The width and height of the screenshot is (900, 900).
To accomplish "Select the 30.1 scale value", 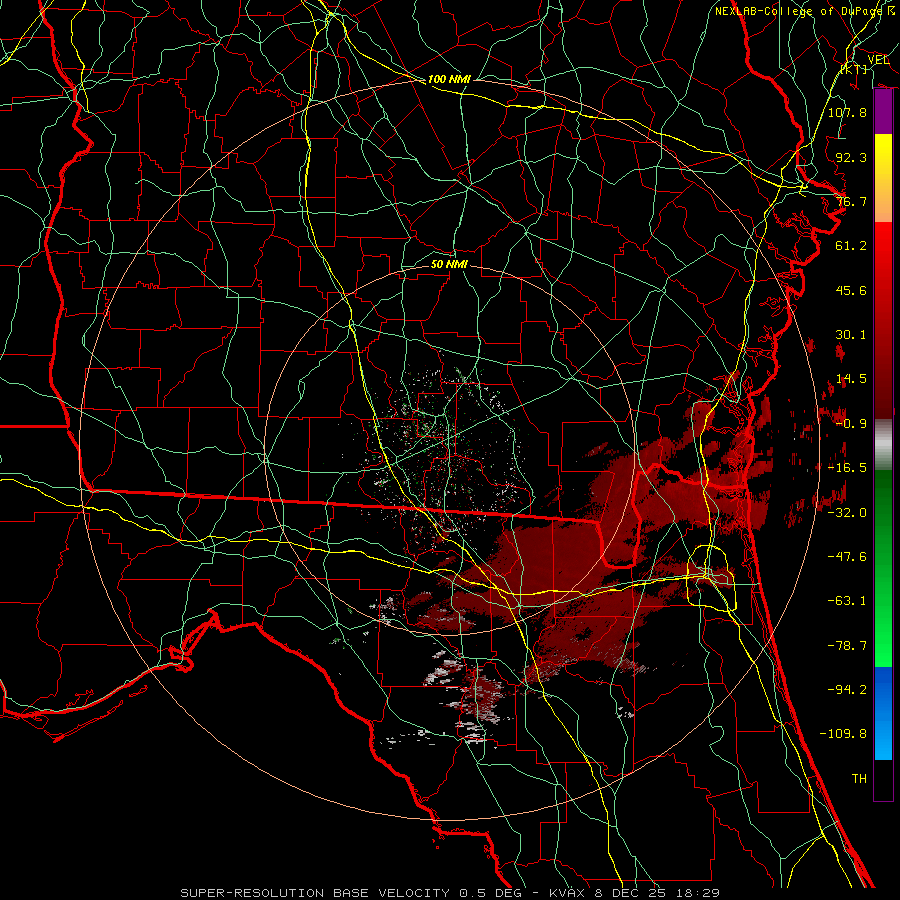I will click(x=851, y=334).
